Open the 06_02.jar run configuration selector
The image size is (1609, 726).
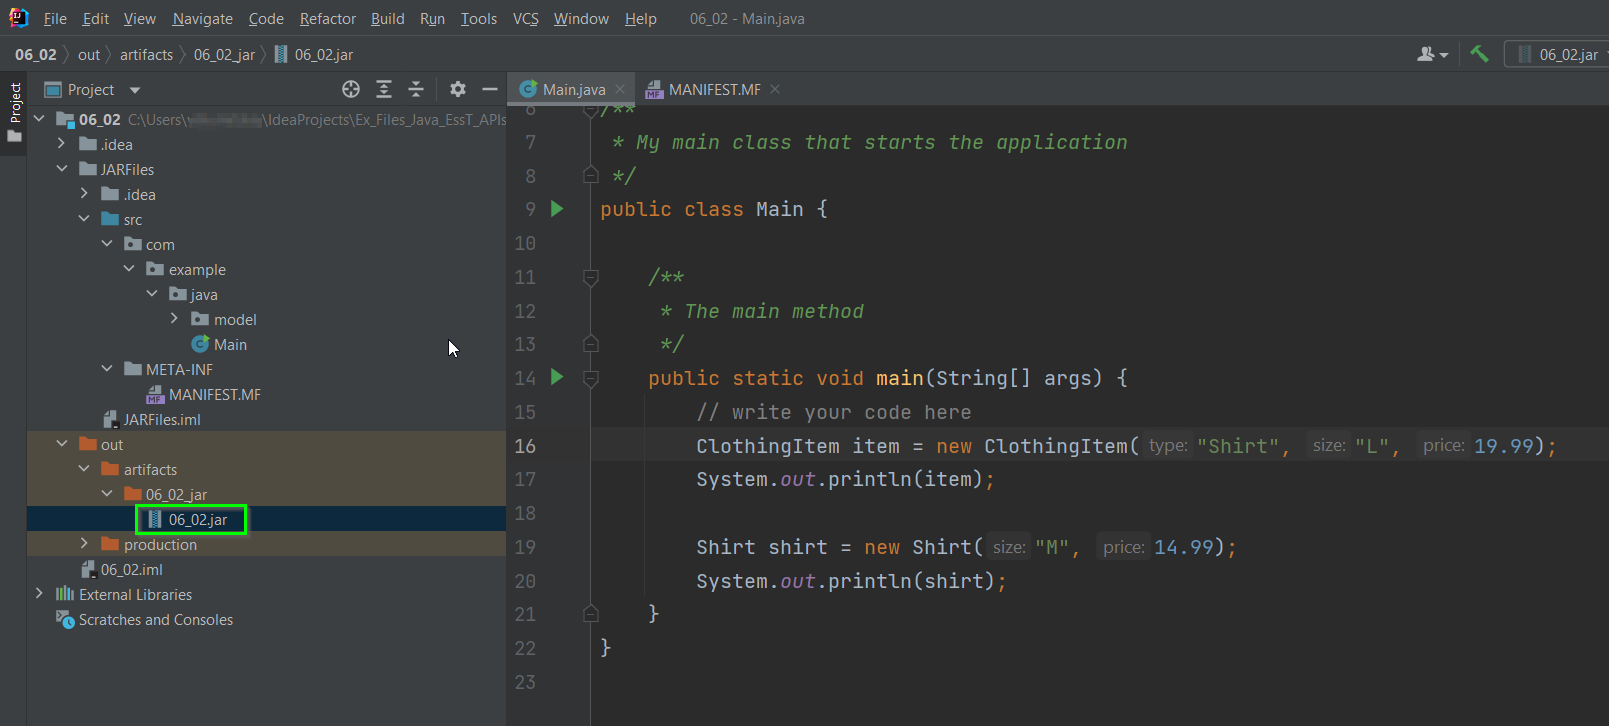(1557, 54)
